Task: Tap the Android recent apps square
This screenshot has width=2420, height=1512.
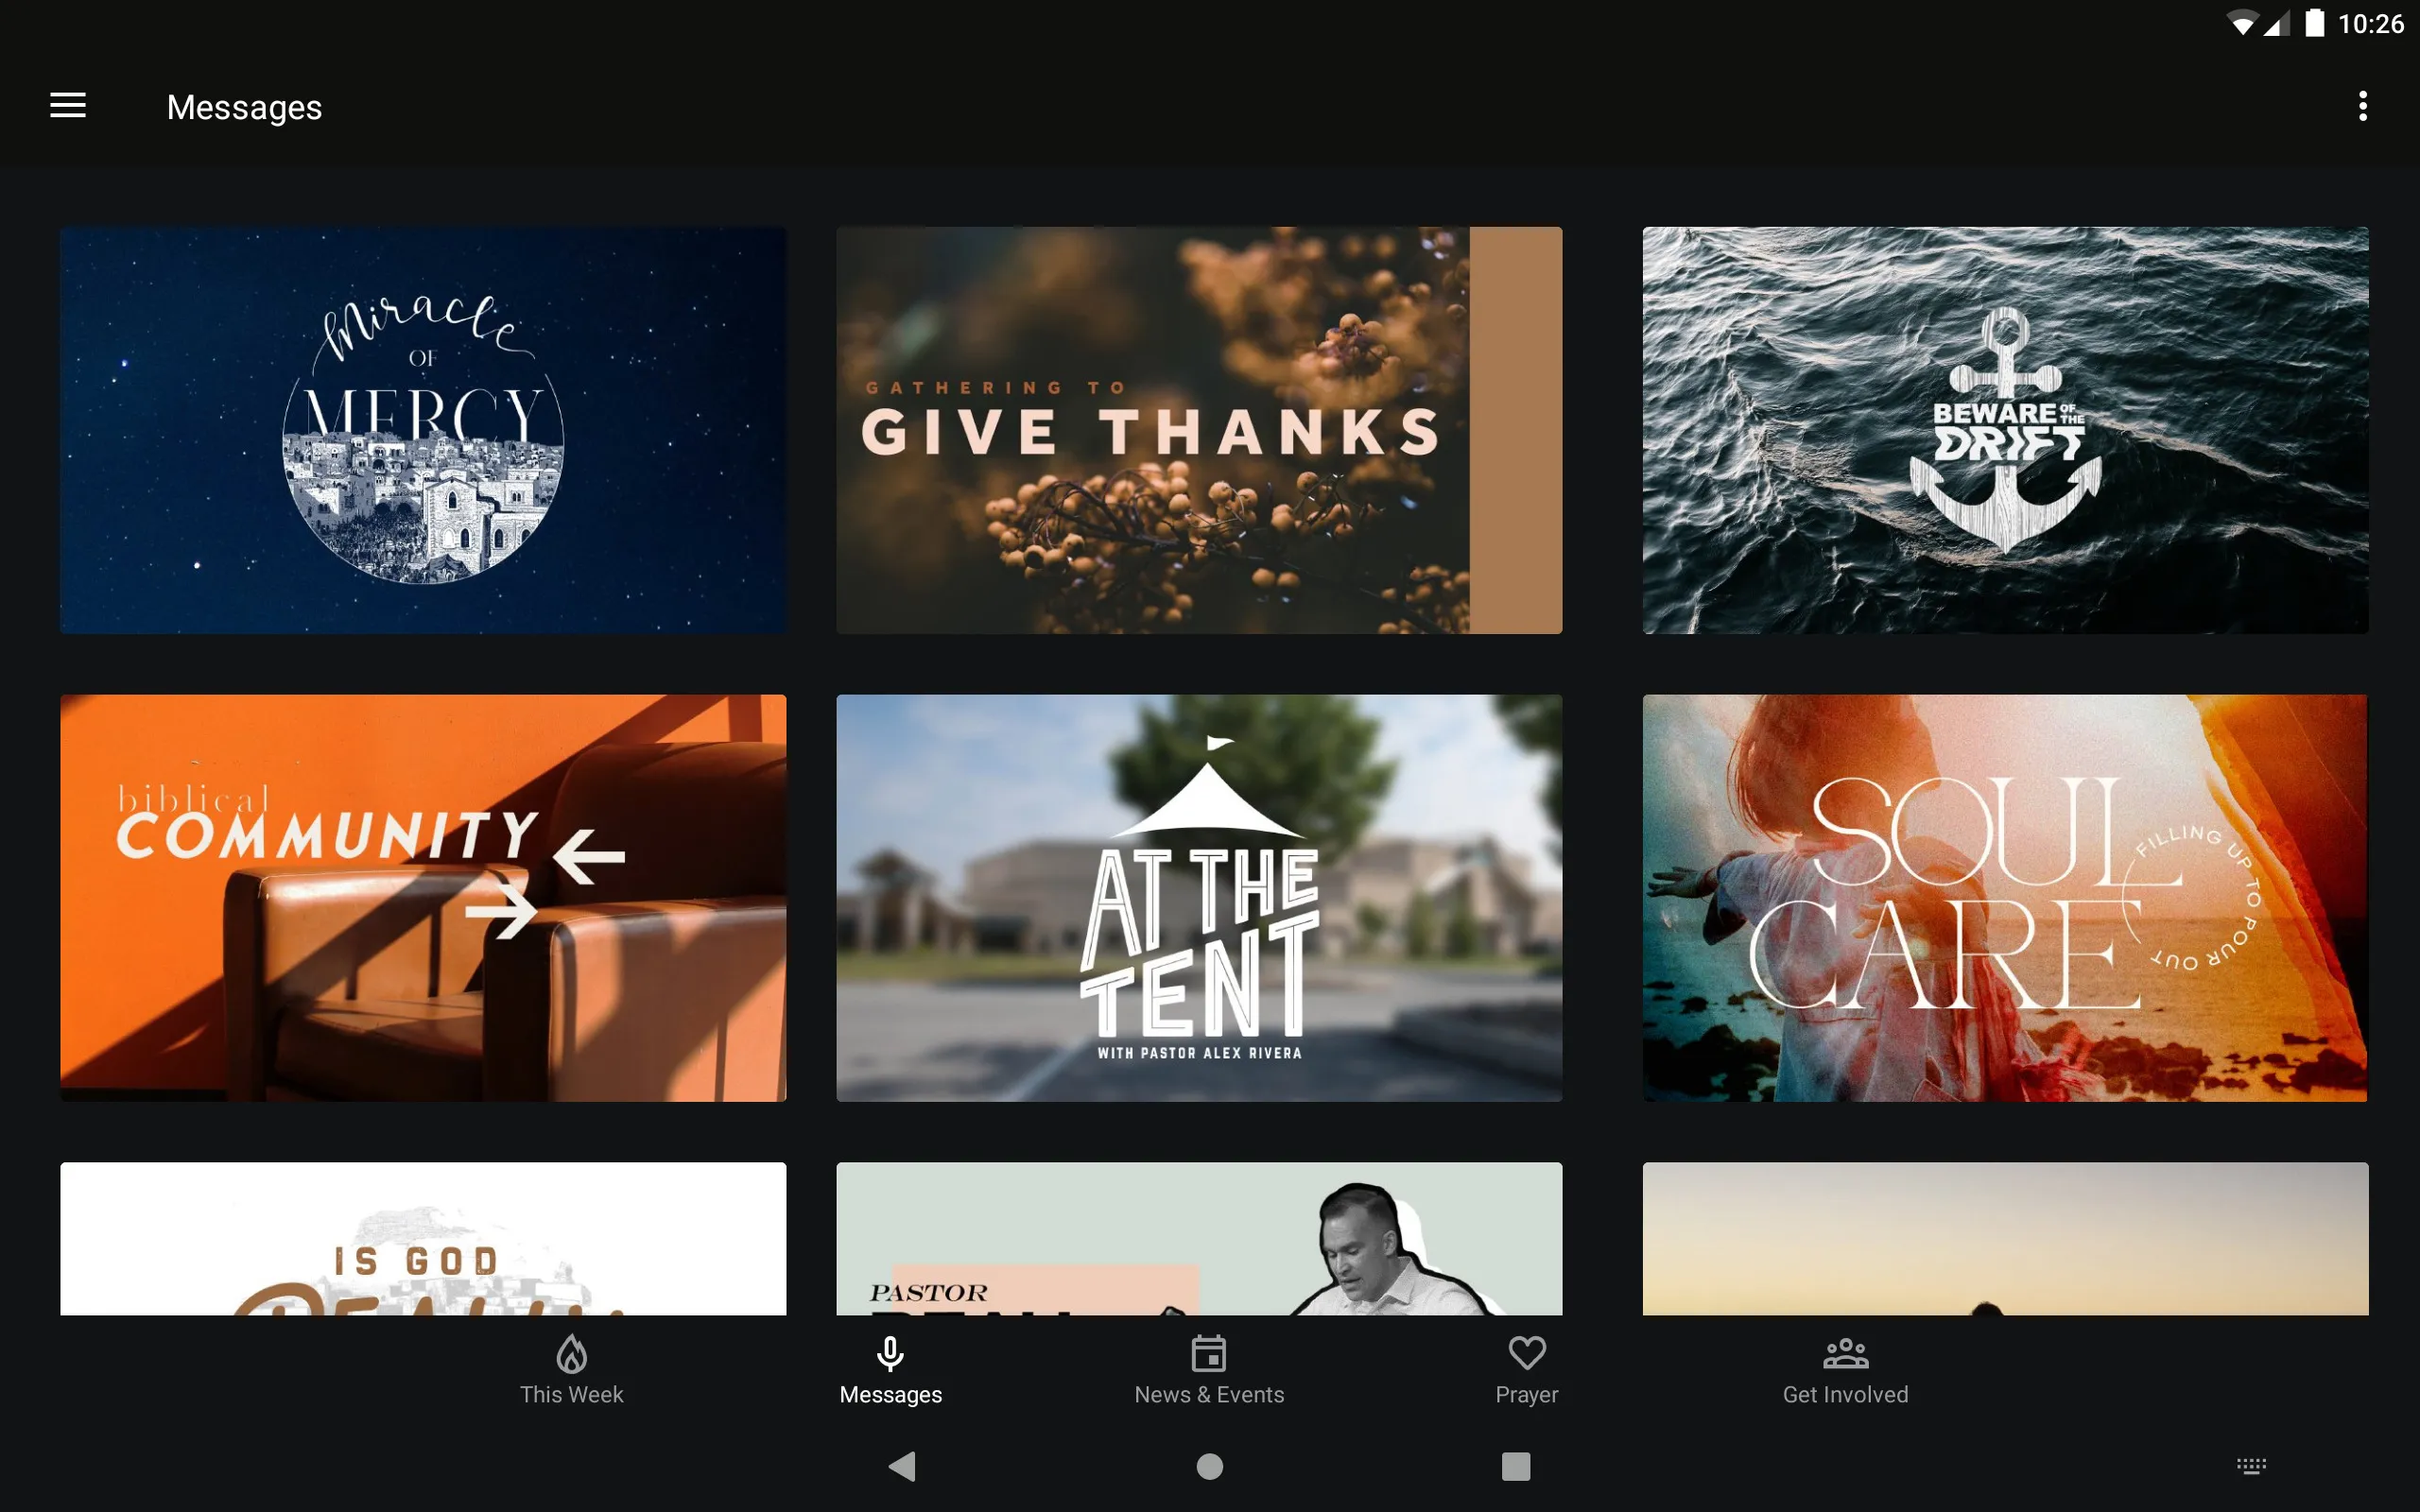Action: click(x=1516, y=1466)
